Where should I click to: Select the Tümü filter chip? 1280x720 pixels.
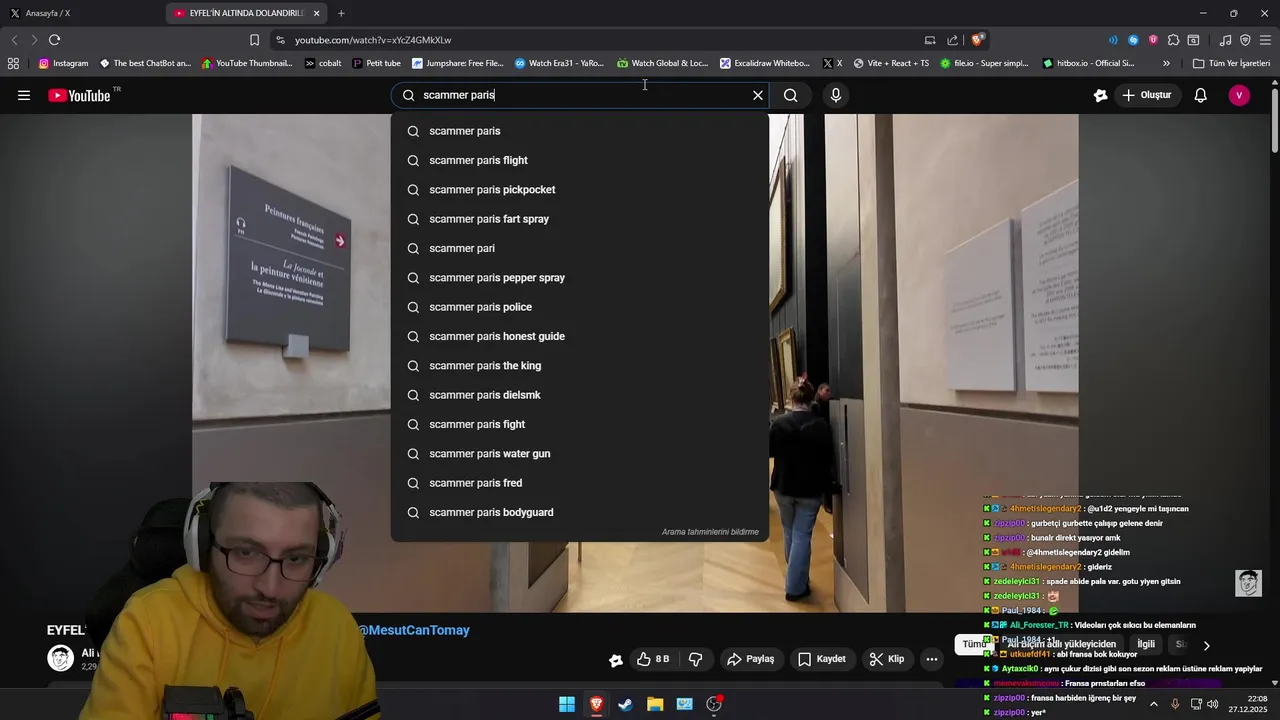coord(973,645)
